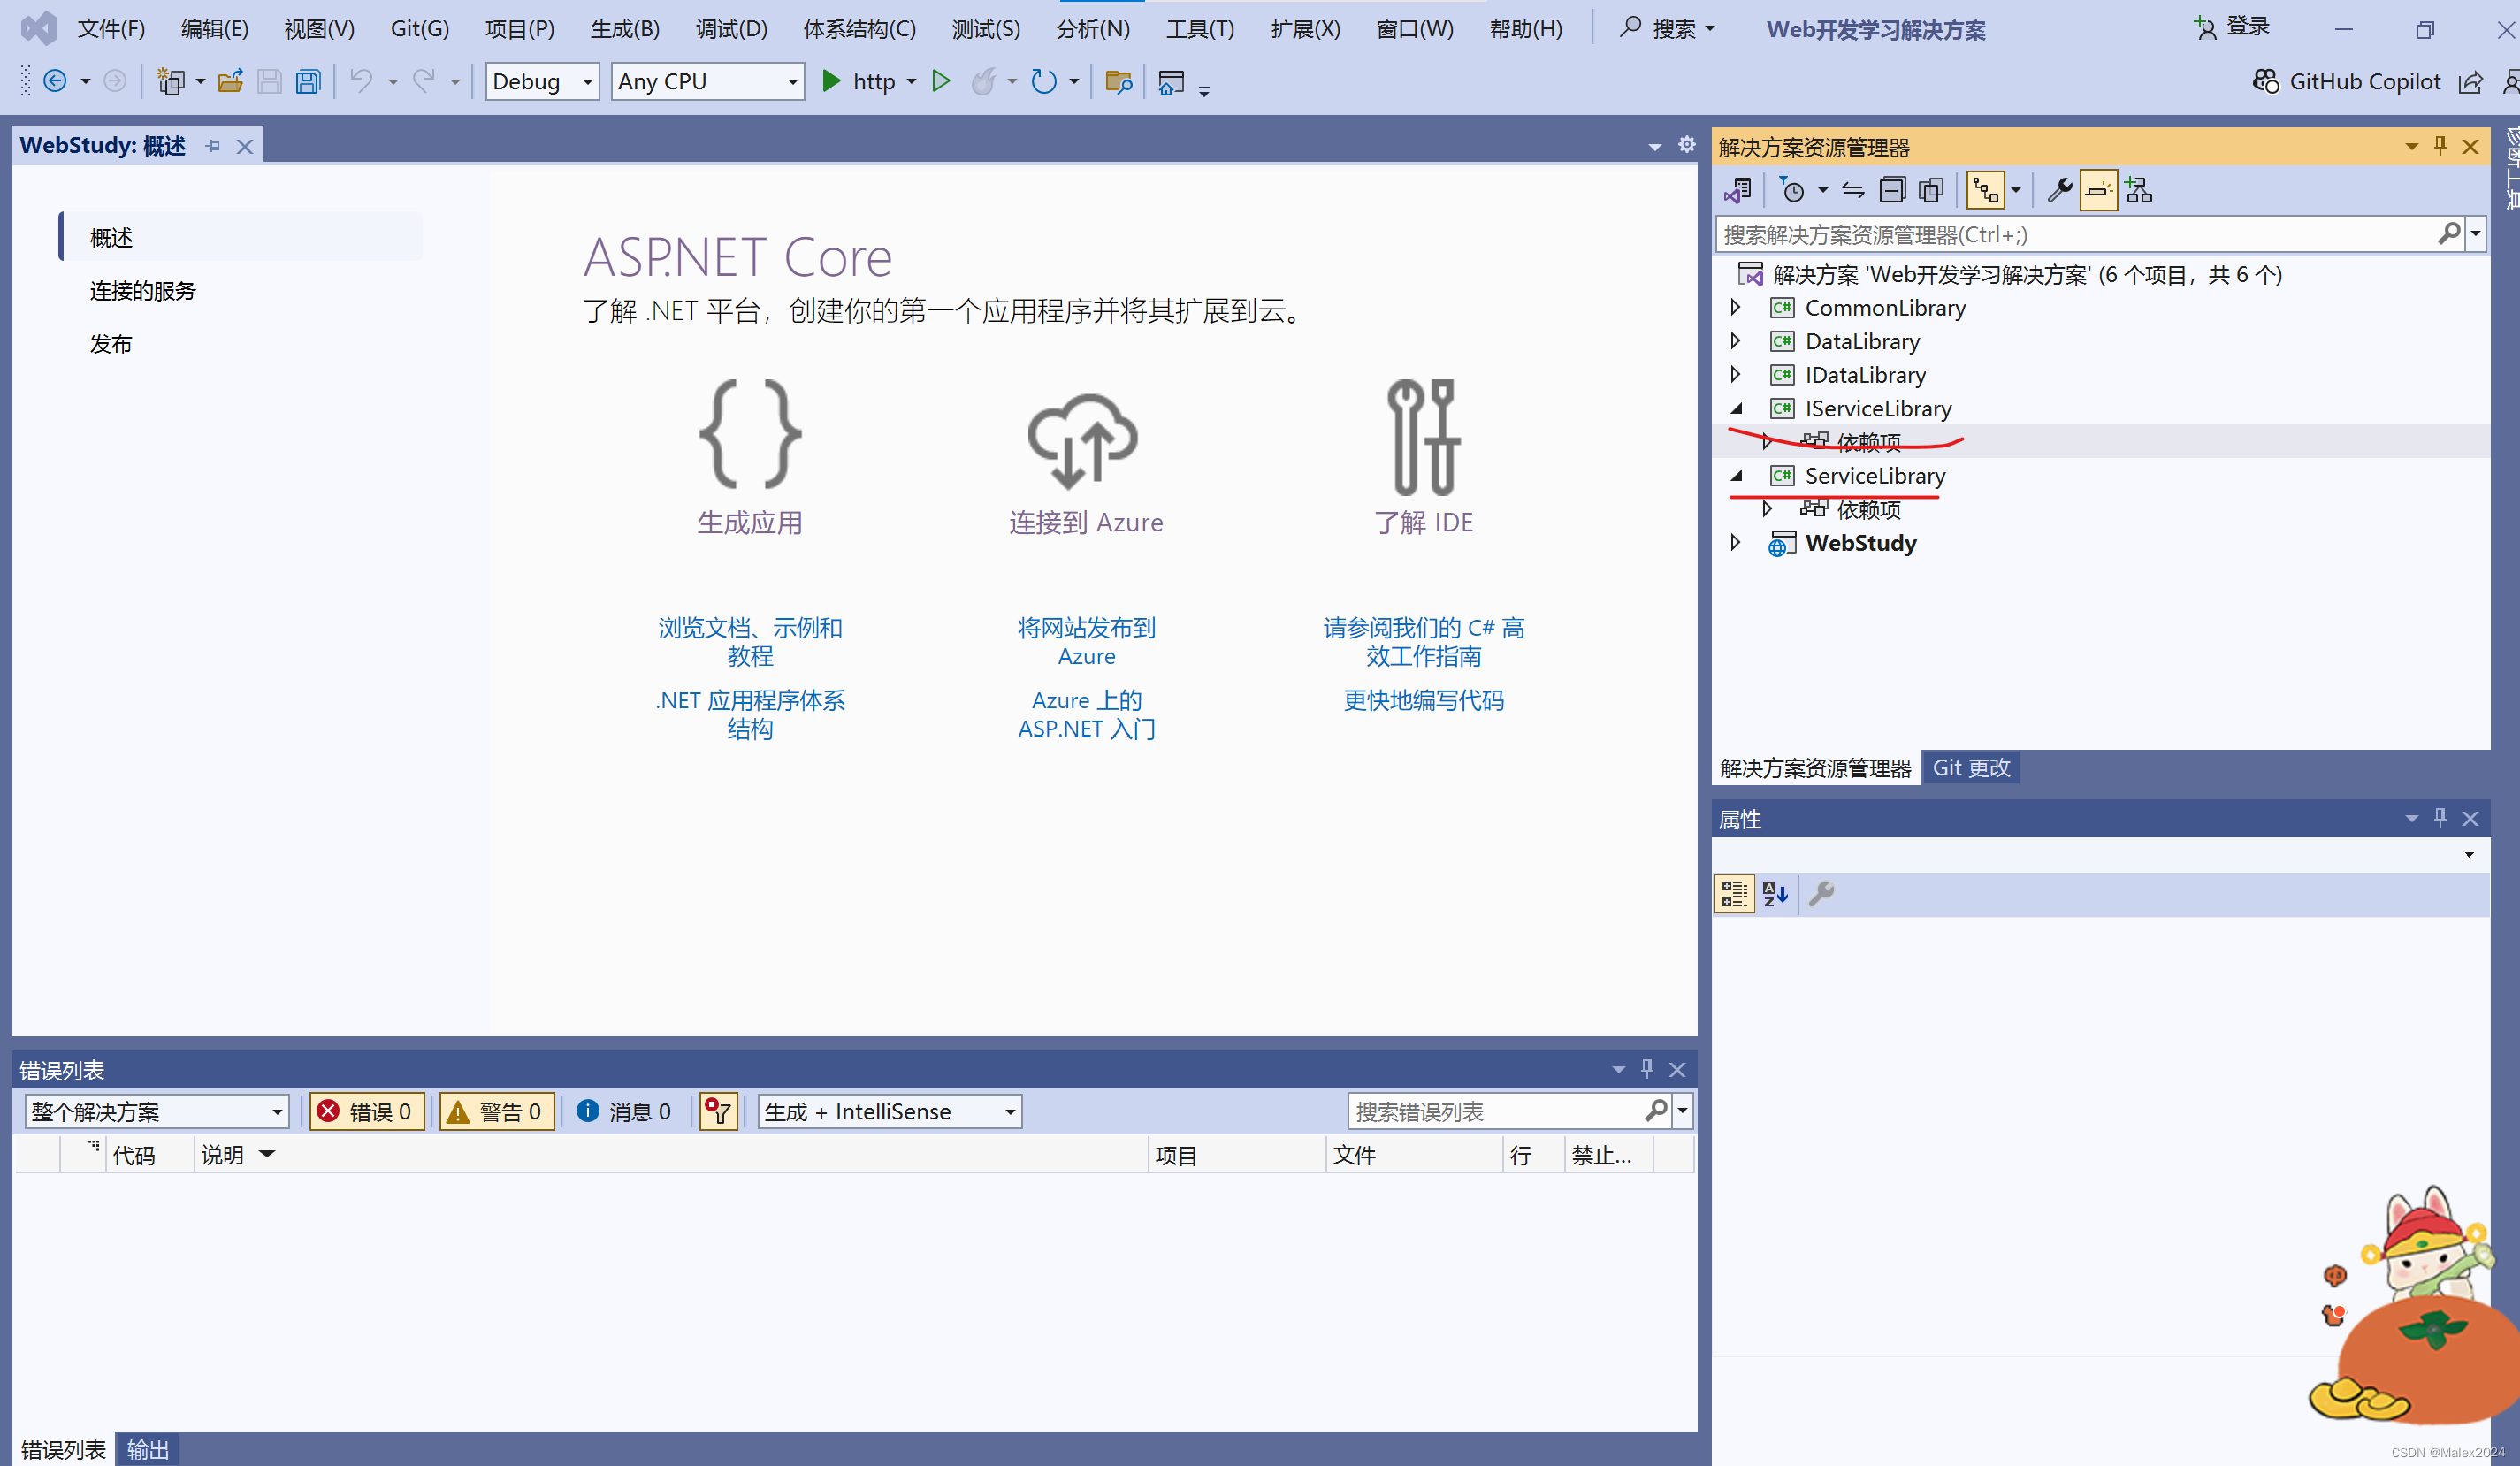
Task: Open the 调试(D) menu
Action: click(731, 28)
